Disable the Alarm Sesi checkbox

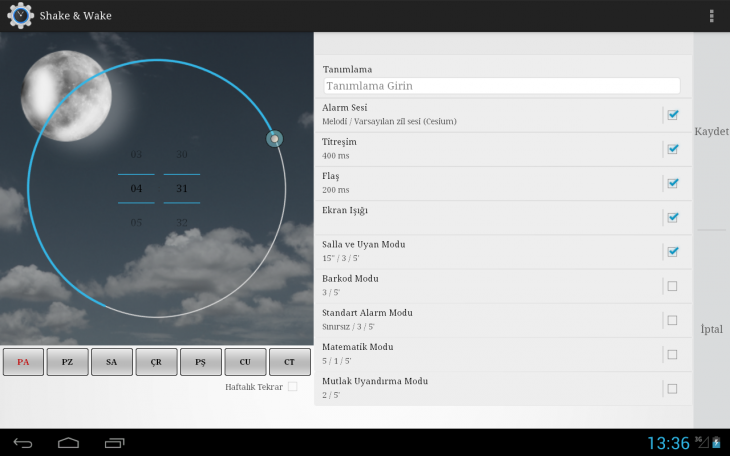673,115
